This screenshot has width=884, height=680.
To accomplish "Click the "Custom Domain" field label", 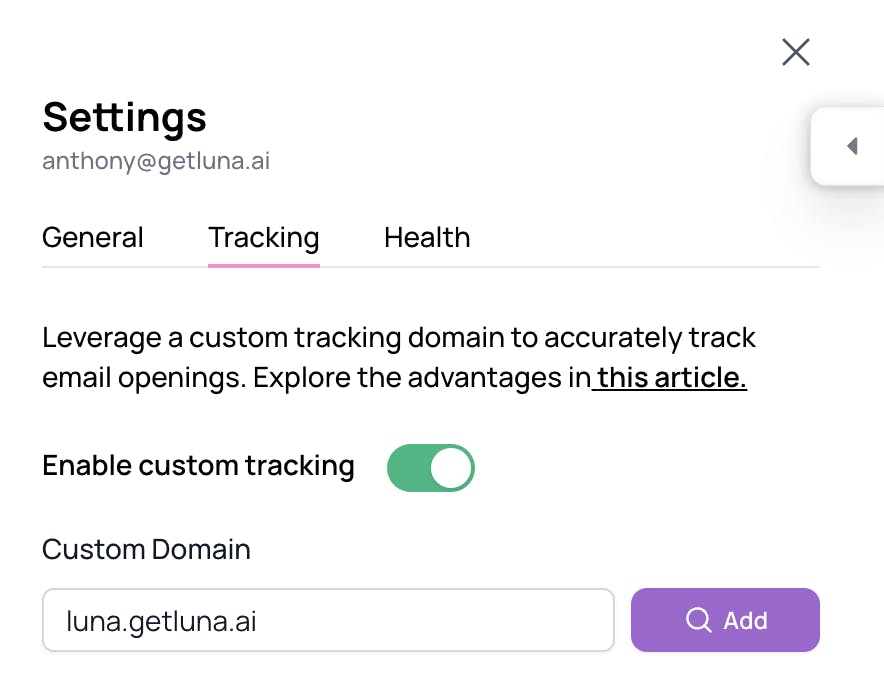I will coord(146,549).
